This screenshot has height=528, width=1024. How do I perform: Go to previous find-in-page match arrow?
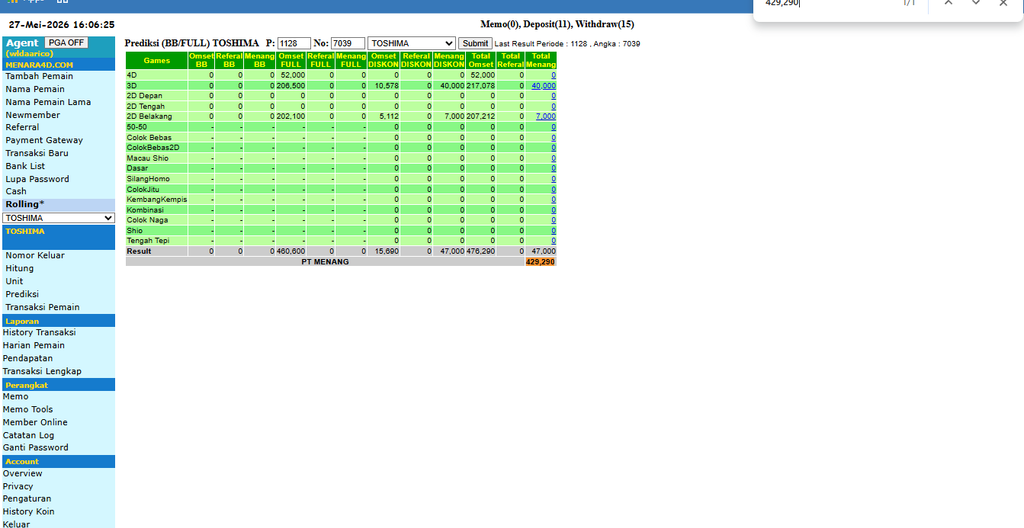(x=948, y=3)
